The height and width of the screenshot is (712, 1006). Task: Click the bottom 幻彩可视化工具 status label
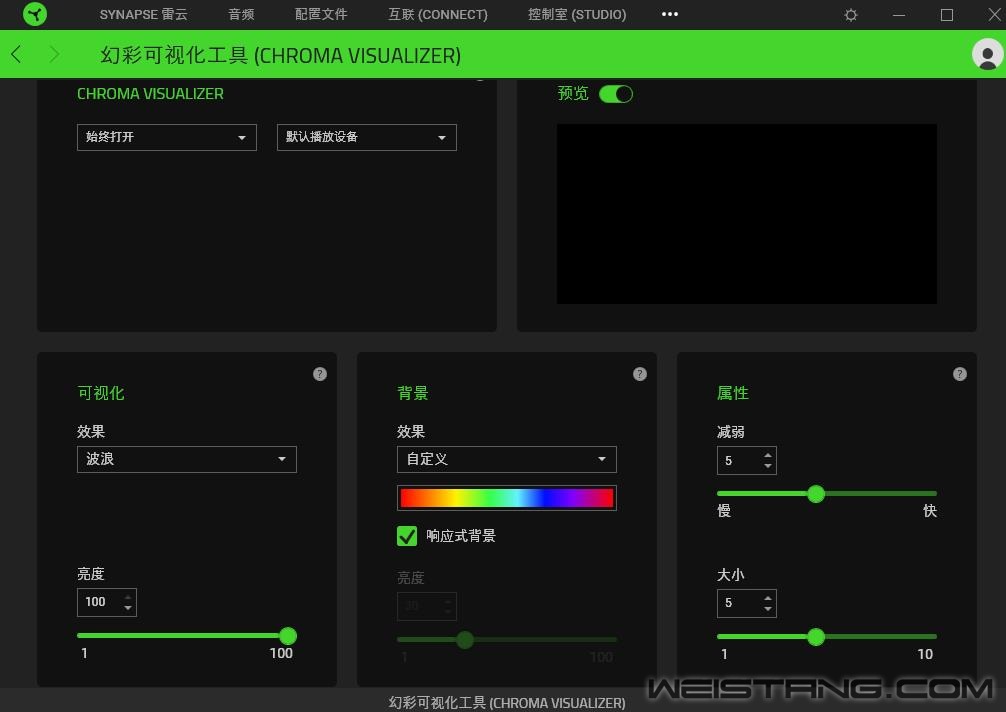(507, 703)
